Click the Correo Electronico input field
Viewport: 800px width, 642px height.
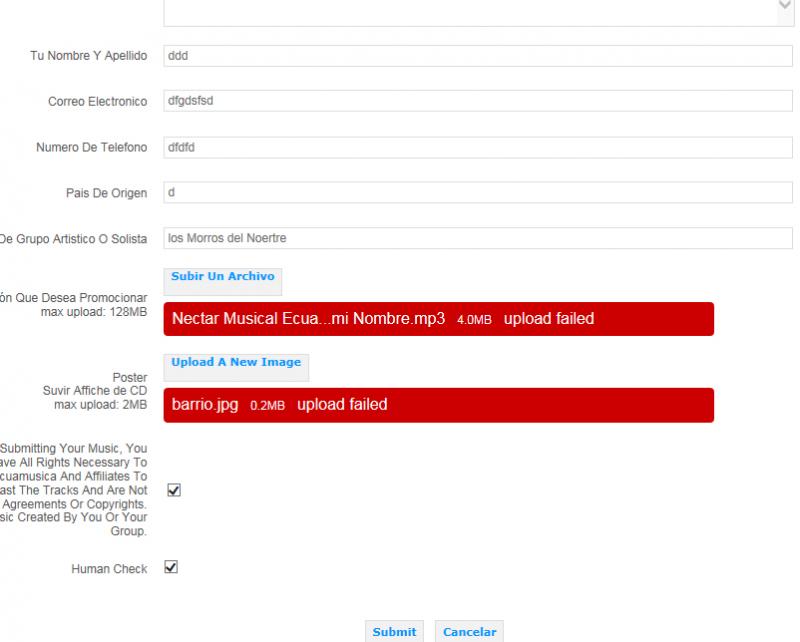478,101
